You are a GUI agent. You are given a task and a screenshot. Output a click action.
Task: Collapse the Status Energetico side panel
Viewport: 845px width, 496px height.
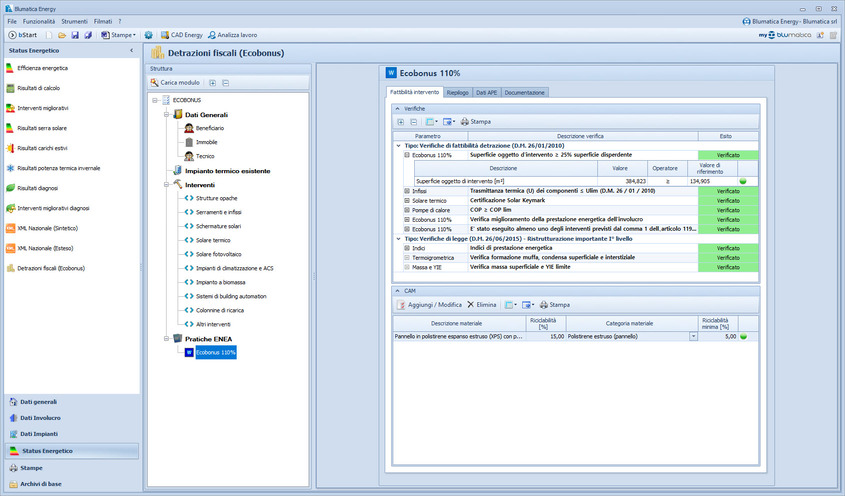point(131,51)
